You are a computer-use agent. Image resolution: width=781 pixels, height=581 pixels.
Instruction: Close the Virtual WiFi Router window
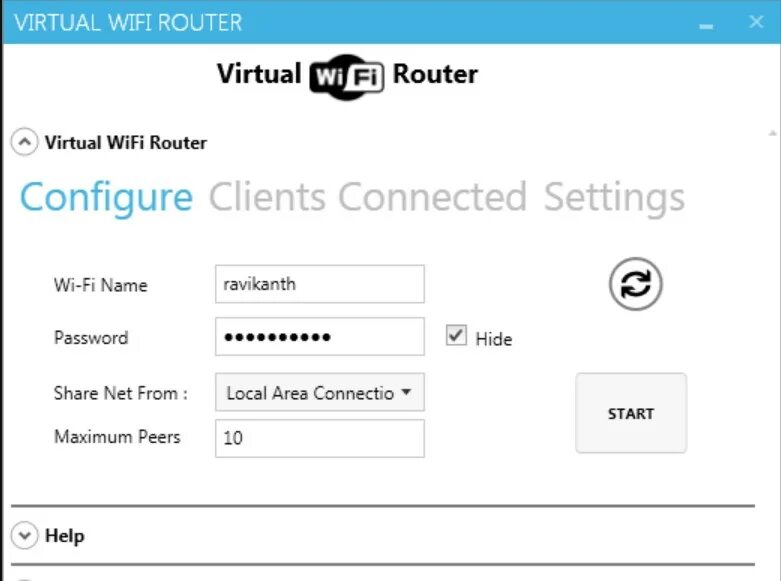click(756, 22)
